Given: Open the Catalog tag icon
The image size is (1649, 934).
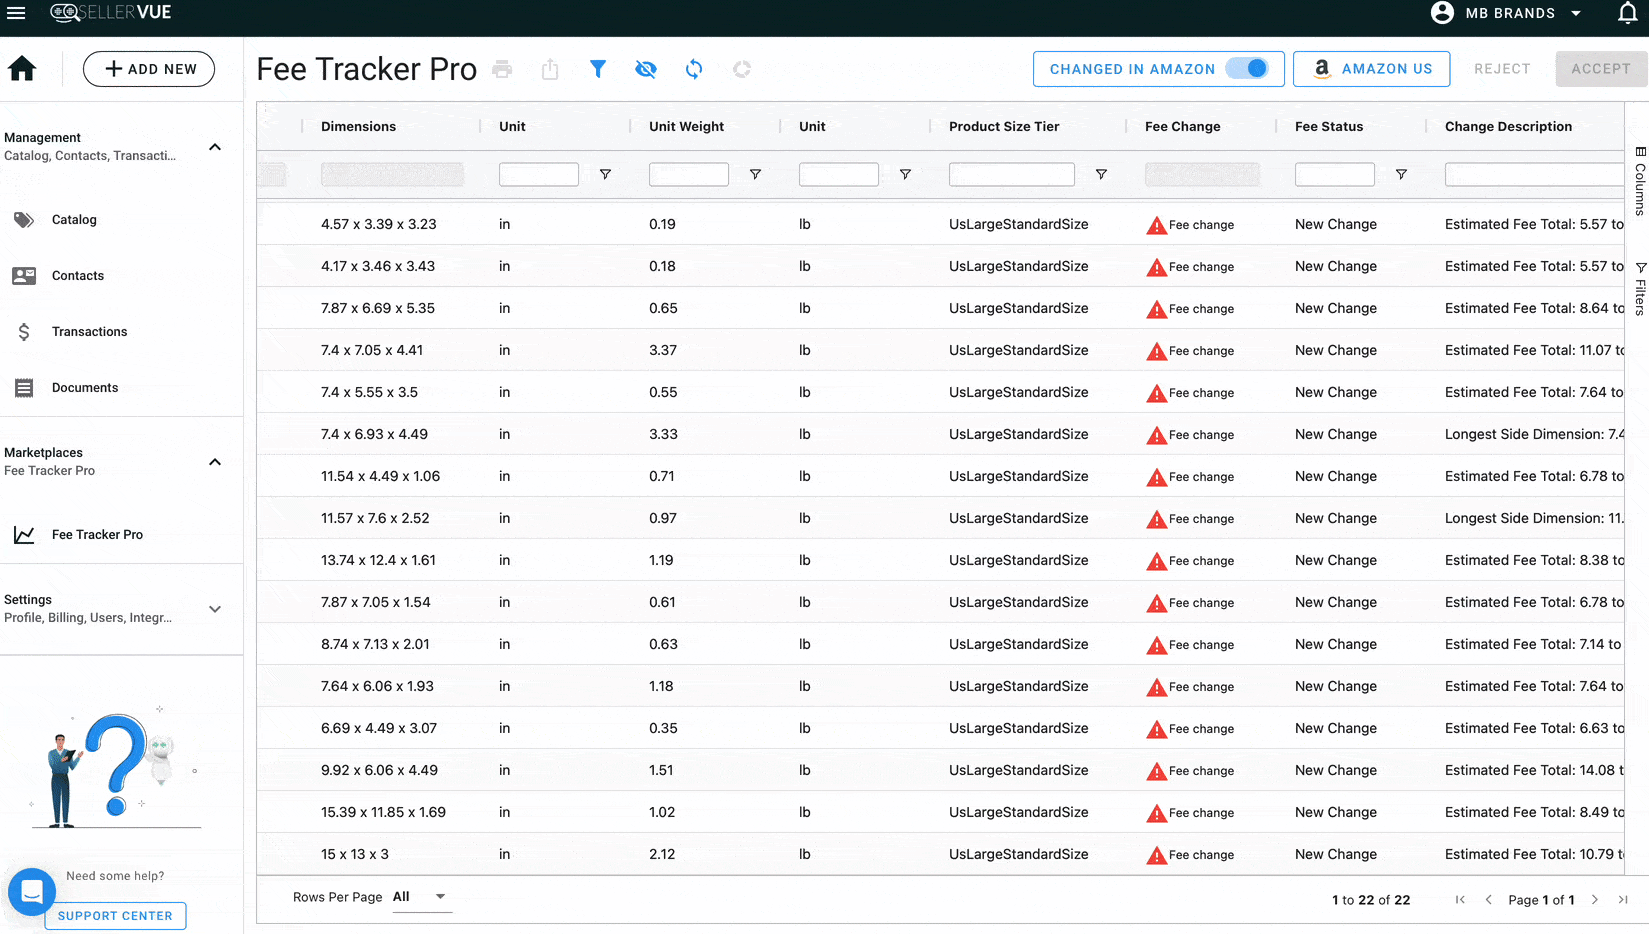Looking at the screenshot, I should pos(24,220).
